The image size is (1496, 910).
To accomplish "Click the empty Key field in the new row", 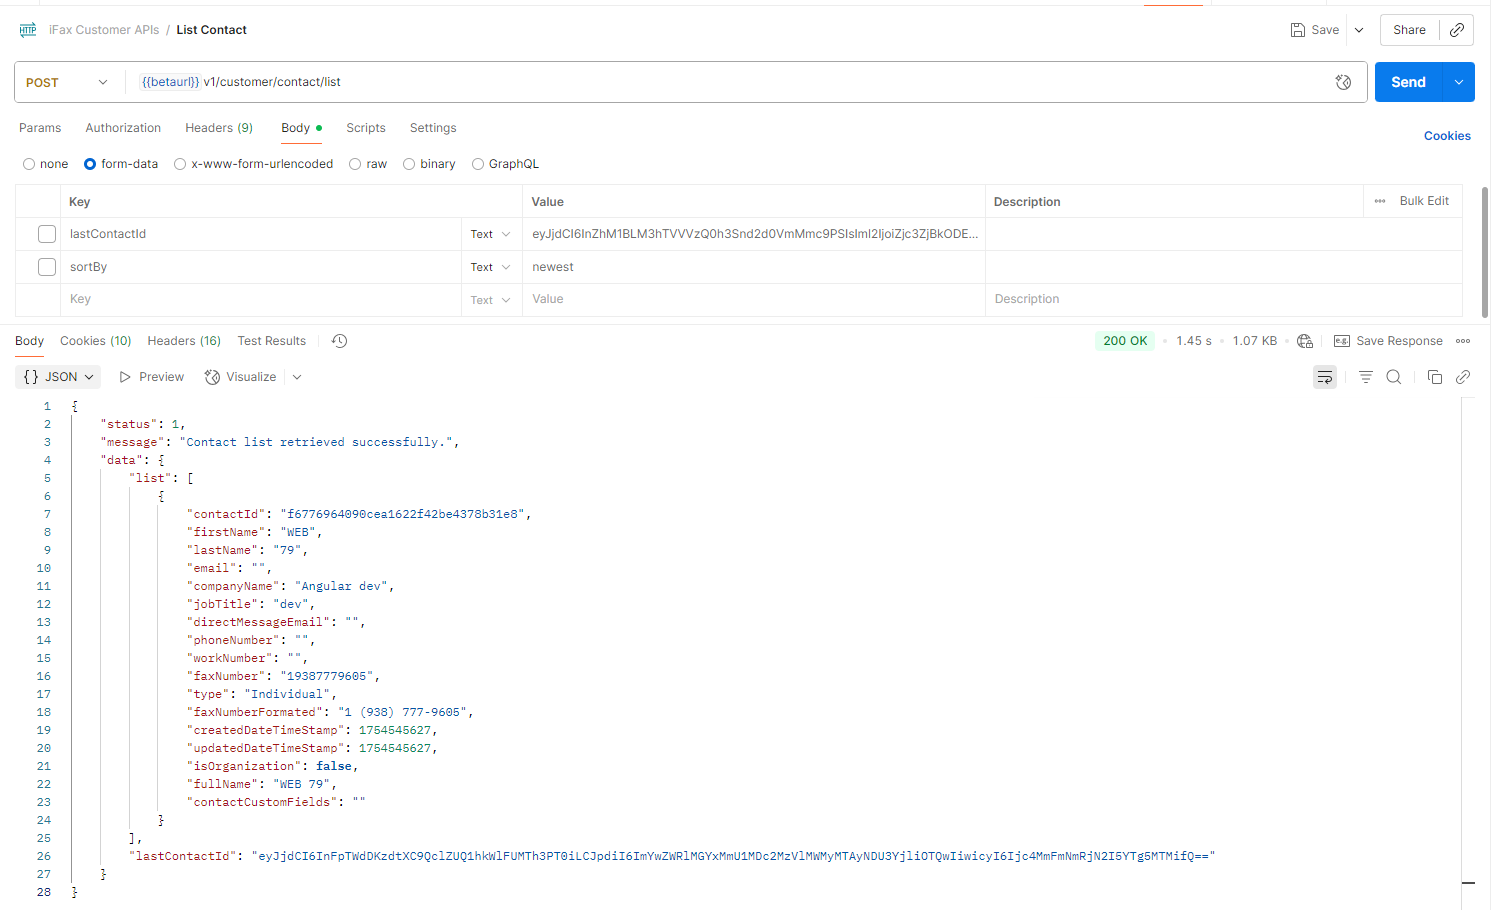I will click(x=260, y=299).
